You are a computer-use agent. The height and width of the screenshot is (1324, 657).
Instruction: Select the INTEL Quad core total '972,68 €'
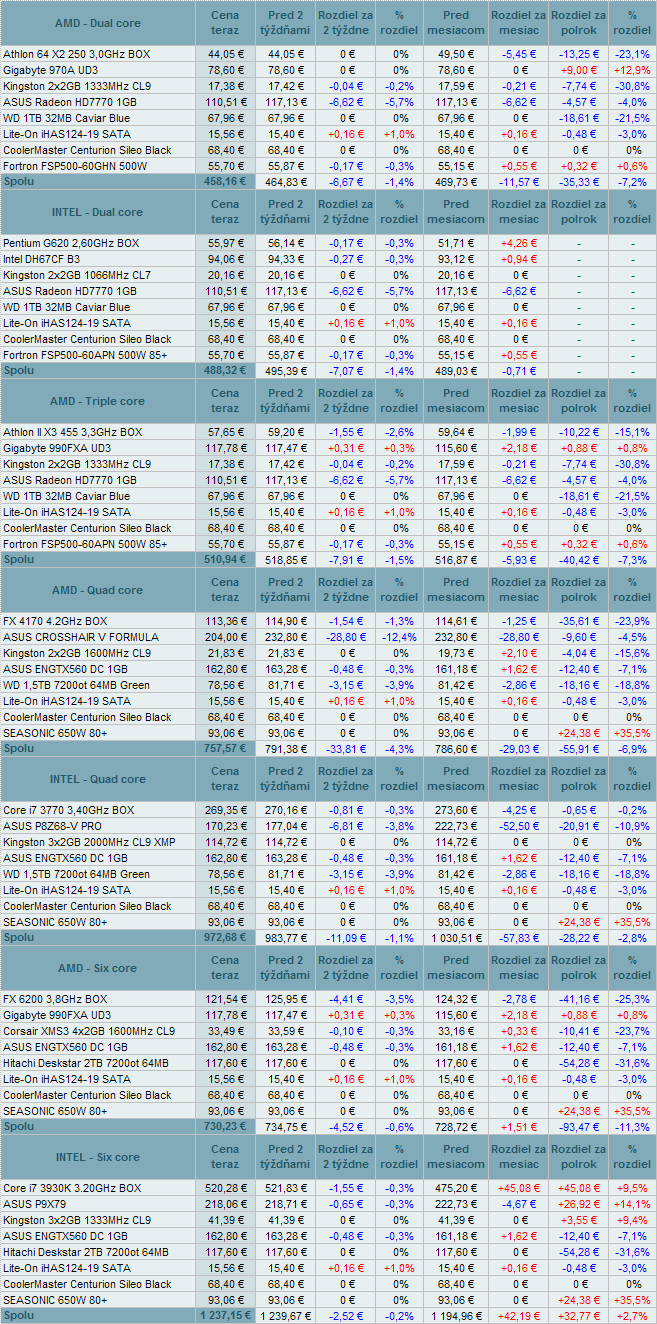pos(225,937)
